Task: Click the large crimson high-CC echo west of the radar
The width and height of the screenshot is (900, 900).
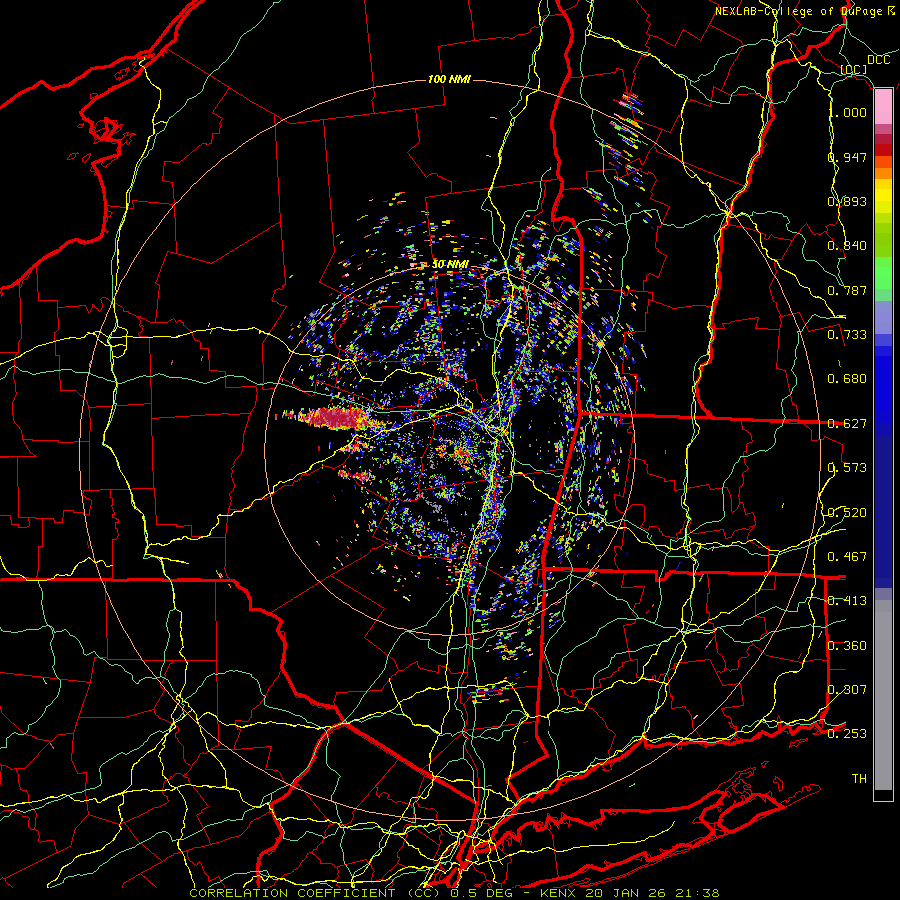Action: tap(335, 418)
